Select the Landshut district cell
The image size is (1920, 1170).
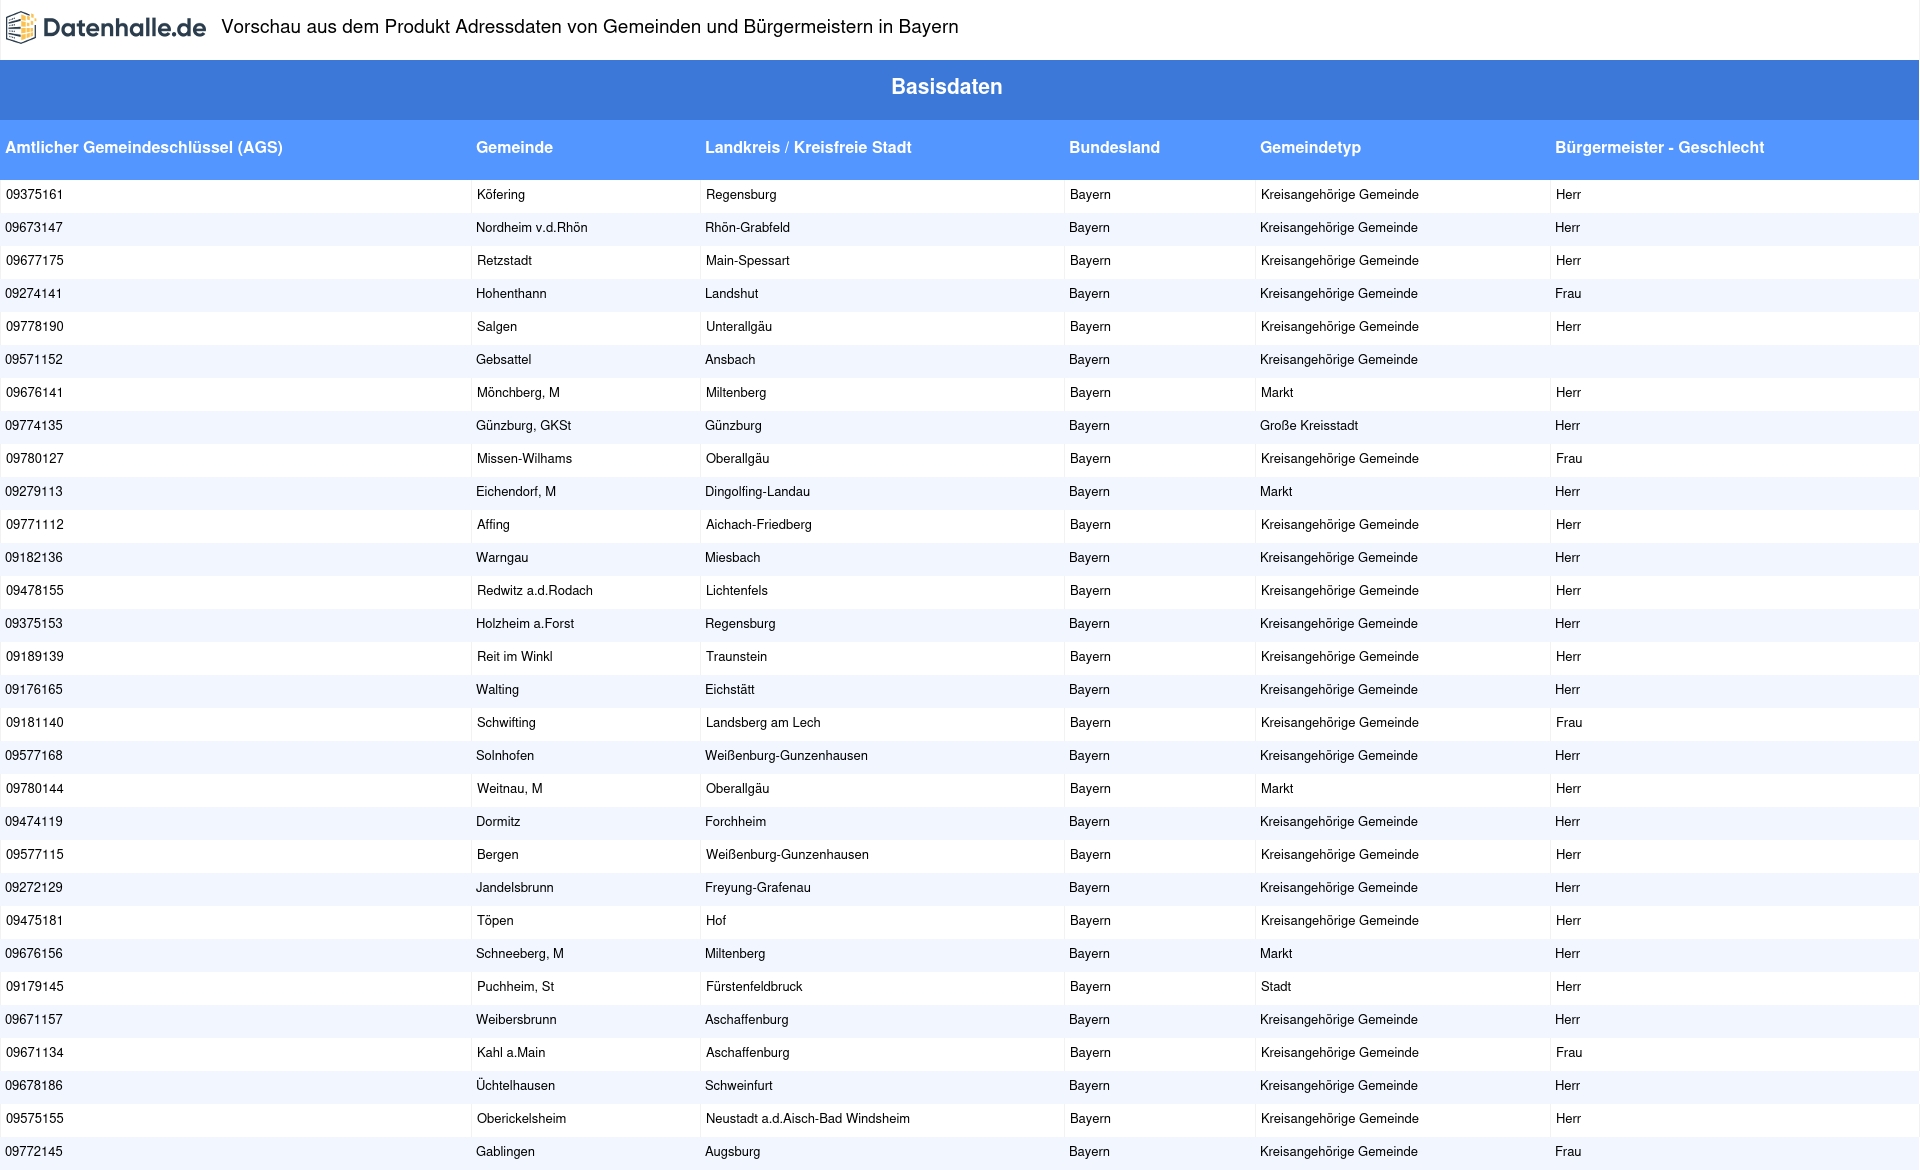[731, 294]
